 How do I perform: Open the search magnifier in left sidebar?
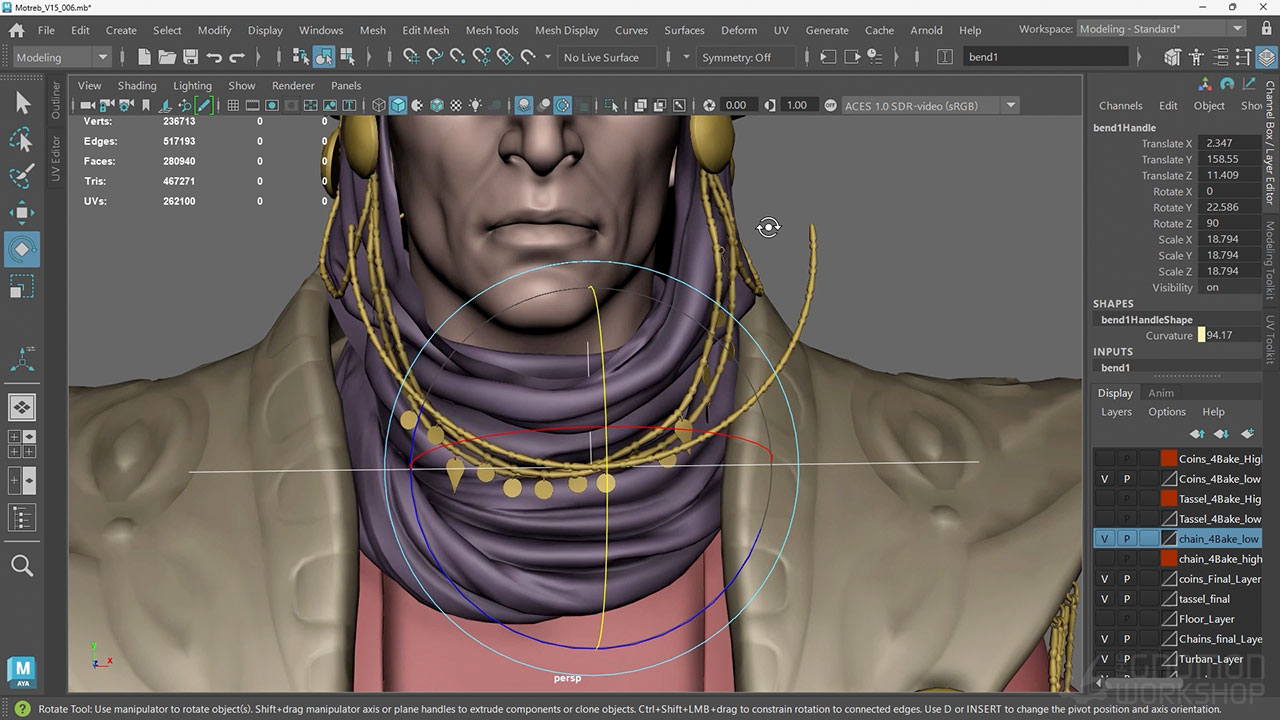click(x=22, y=567)
